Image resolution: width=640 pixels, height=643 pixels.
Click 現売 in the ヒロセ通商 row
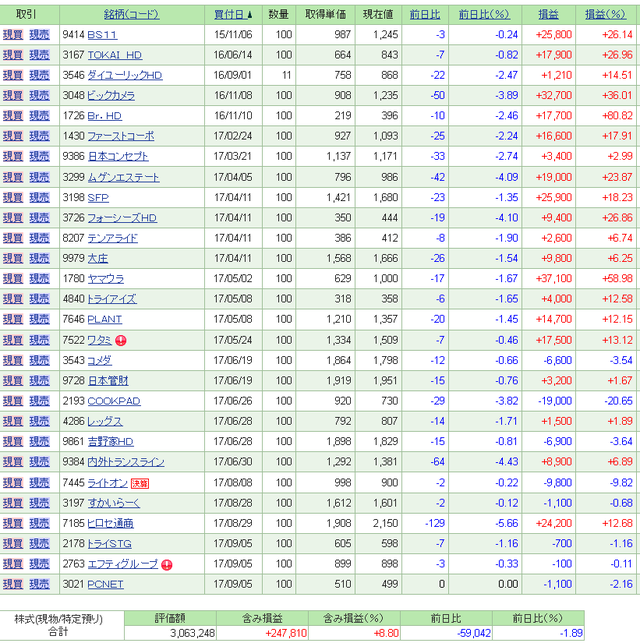(39, 524)
